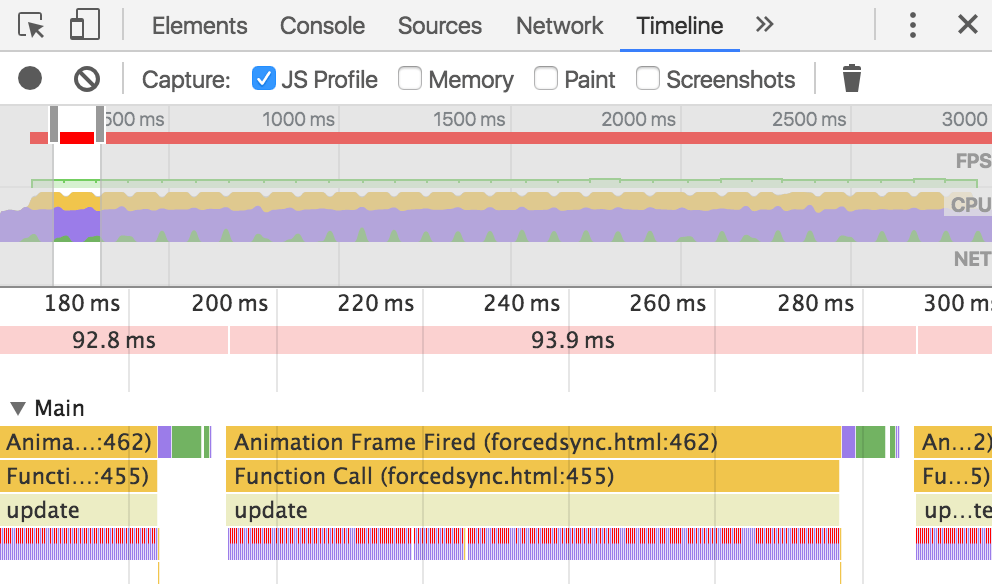The width and height of the screenshot is (992, 584).
Task: Select the 93.9 ms frame bar
Action: coord(572,340)
